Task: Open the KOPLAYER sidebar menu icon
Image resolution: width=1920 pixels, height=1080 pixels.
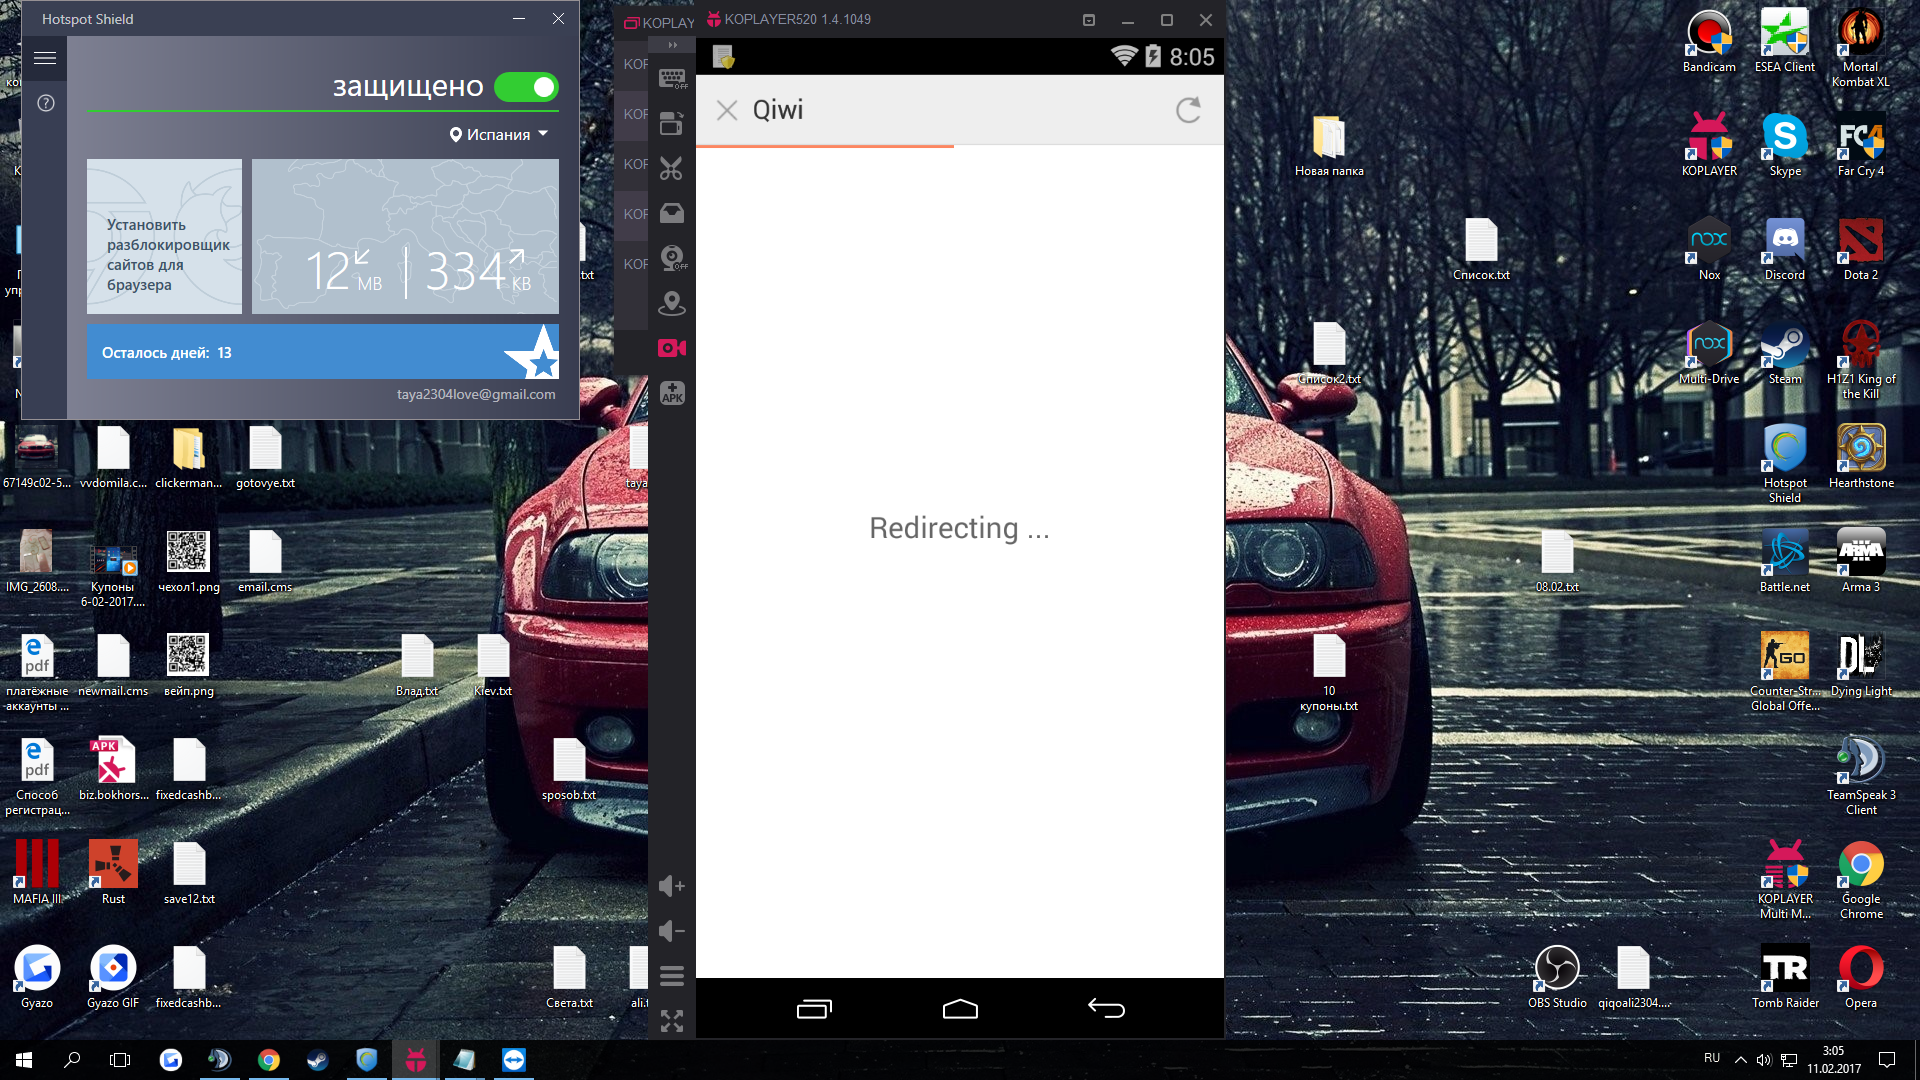Action: tap(672, 976)
